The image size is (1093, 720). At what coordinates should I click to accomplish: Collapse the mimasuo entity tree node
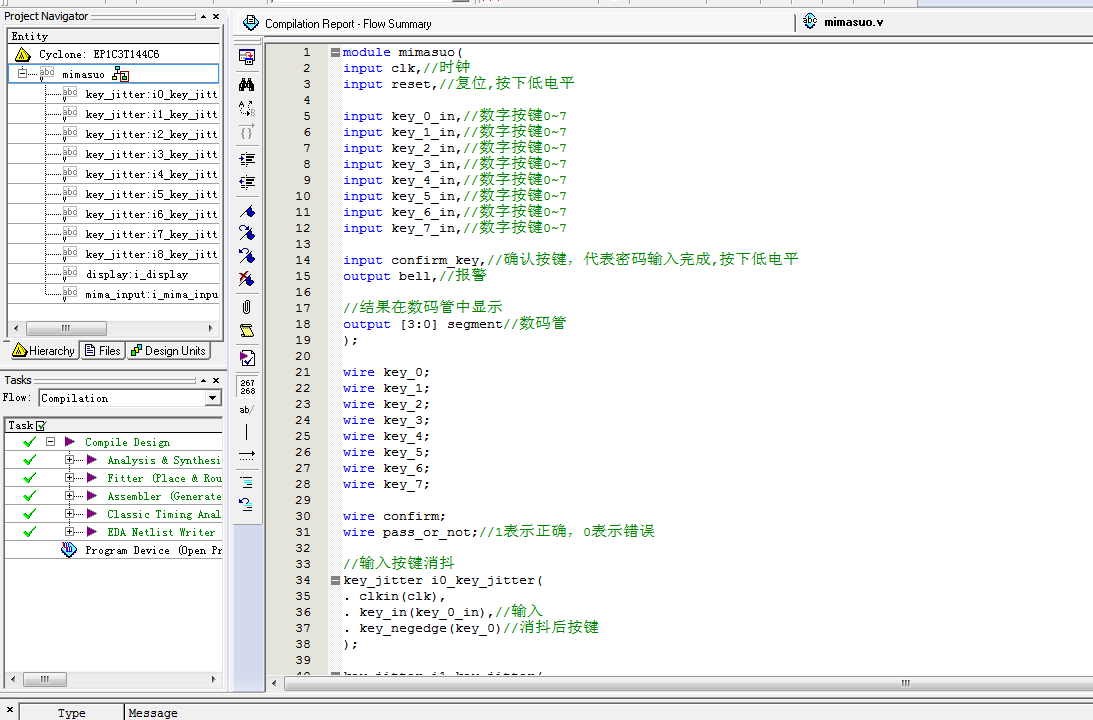pyautogui.click(x=21, y=73)
